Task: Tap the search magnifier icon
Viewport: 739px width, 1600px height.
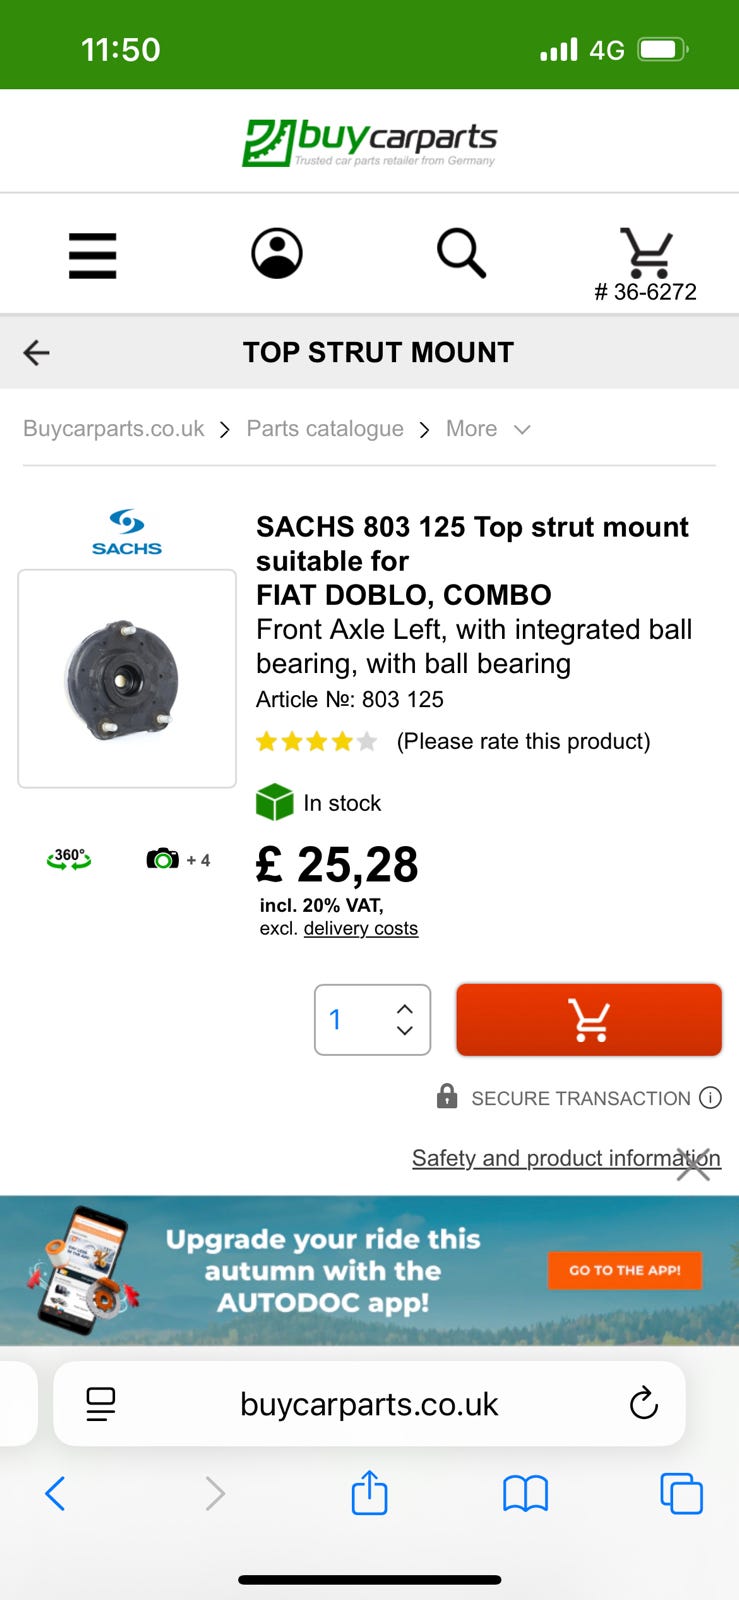Action: (461, 252)
